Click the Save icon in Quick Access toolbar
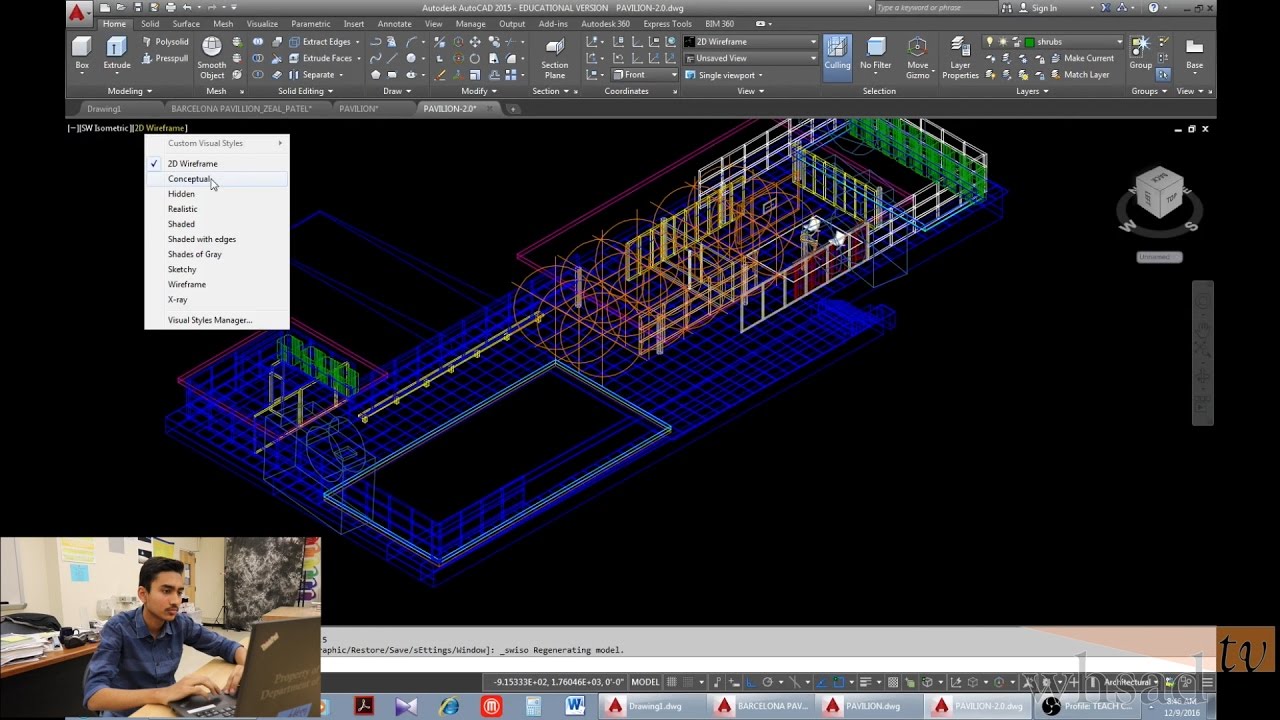The height and width of the screenshot is (720, 1280). pos(137,8)
